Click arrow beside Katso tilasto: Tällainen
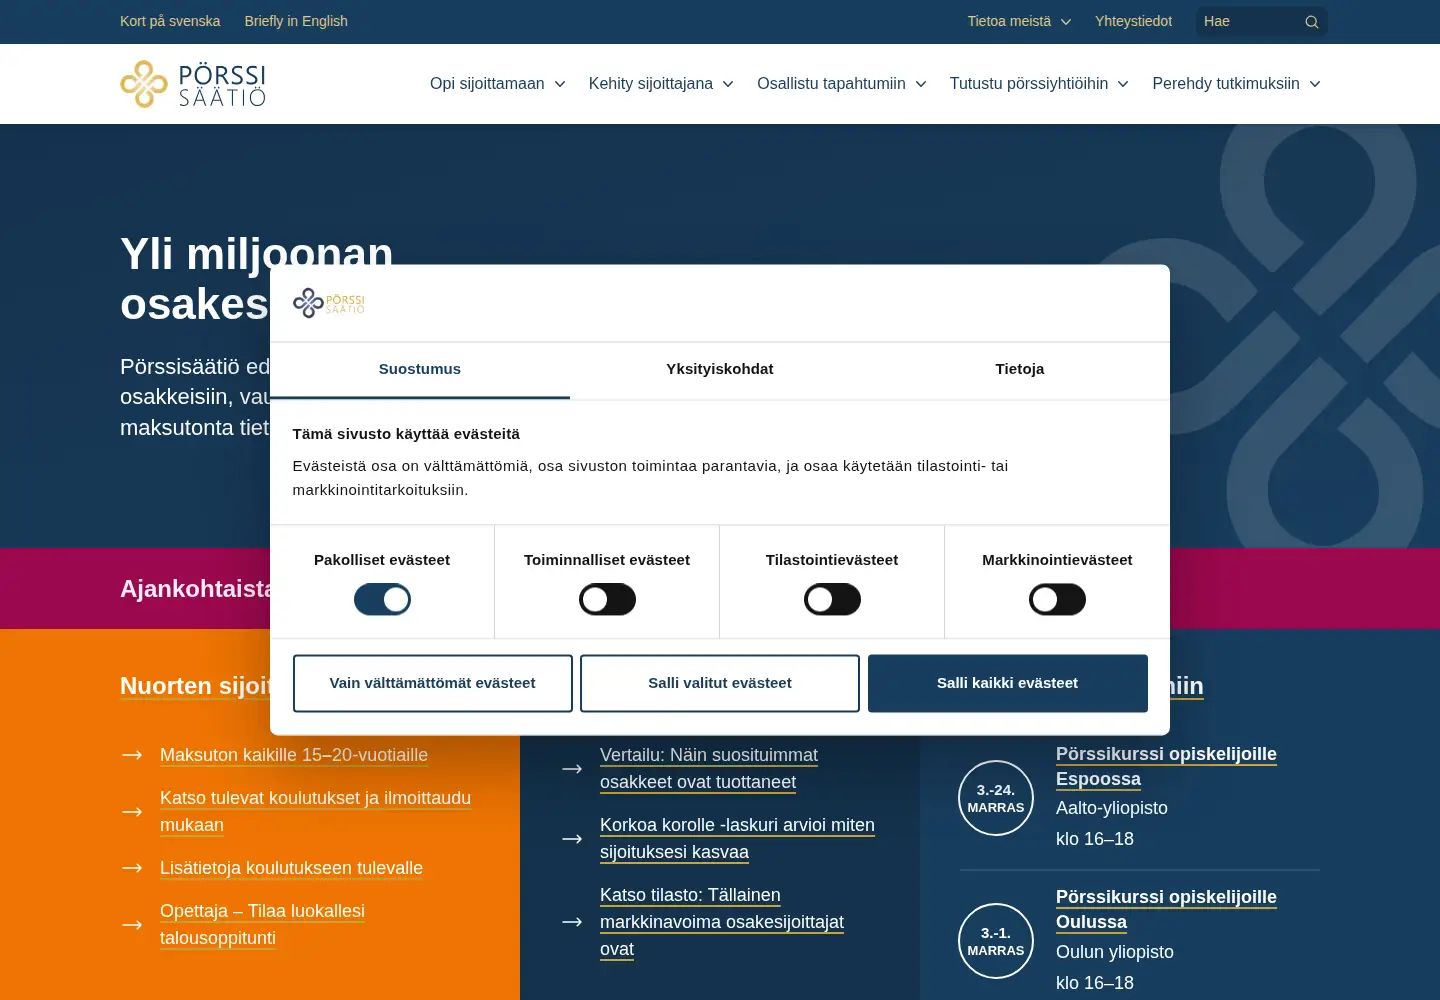The height and width of the screenshot is (1000, 1440). (572, 922)
